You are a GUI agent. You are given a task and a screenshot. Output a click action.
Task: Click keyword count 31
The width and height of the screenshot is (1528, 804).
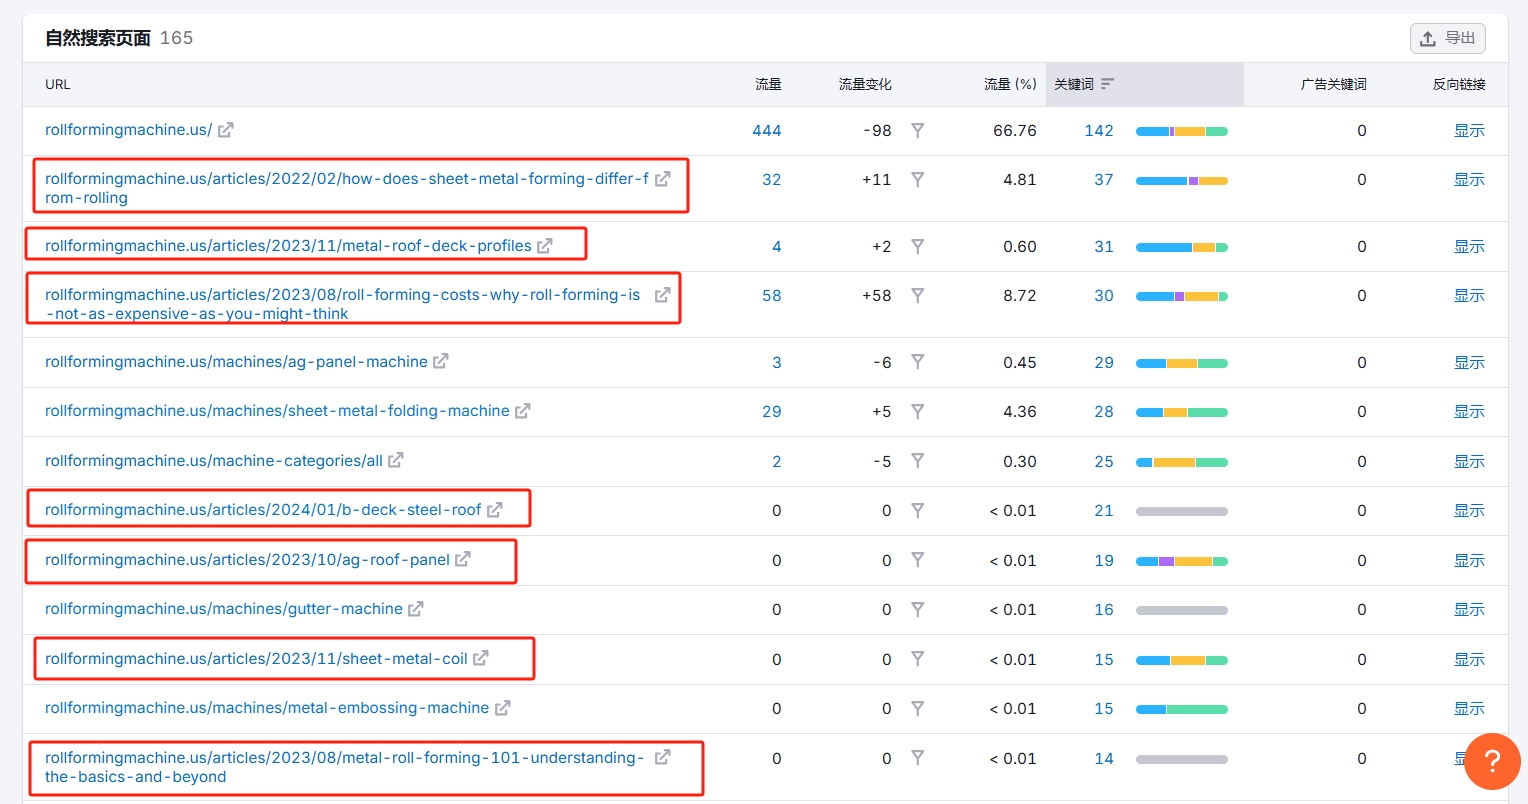pos(1104,246)
